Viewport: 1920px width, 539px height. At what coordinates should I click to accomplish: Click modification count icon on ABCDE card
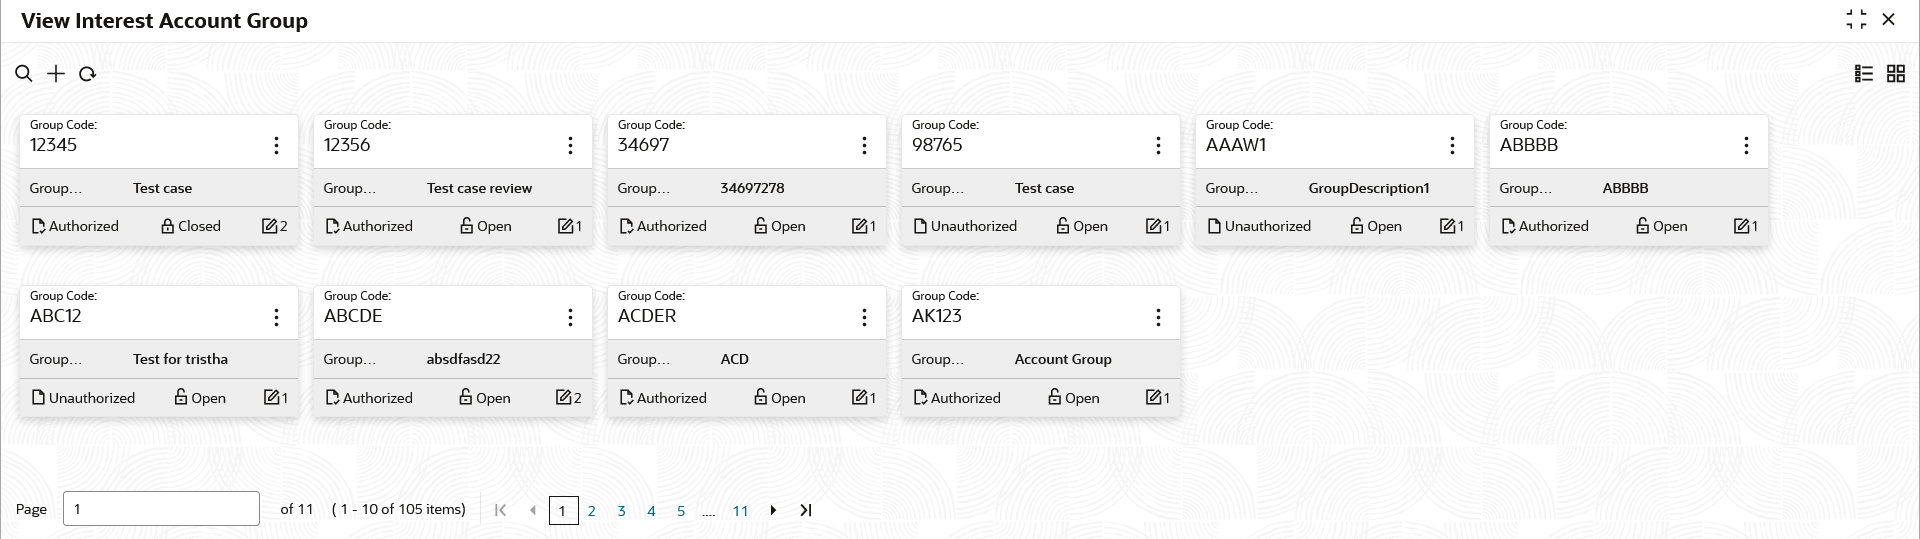pos(564,398)
